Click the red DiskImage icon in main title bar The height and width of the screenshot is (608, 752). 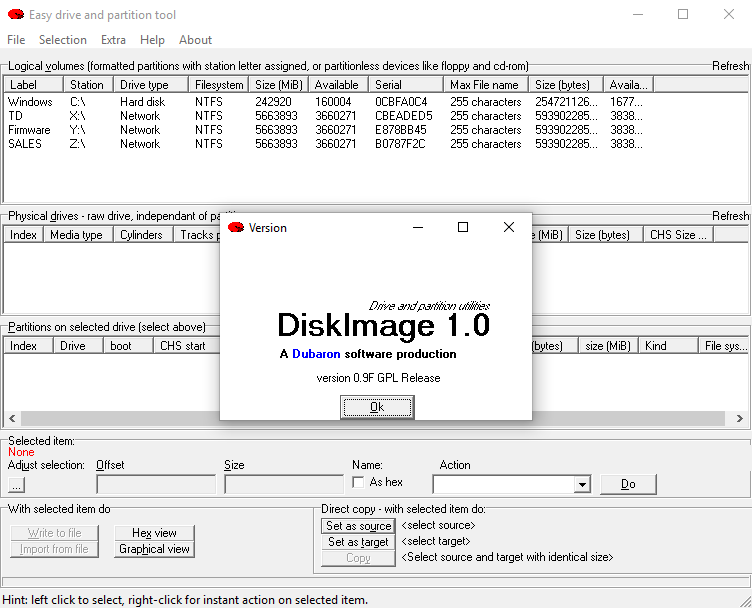(15, 15)
